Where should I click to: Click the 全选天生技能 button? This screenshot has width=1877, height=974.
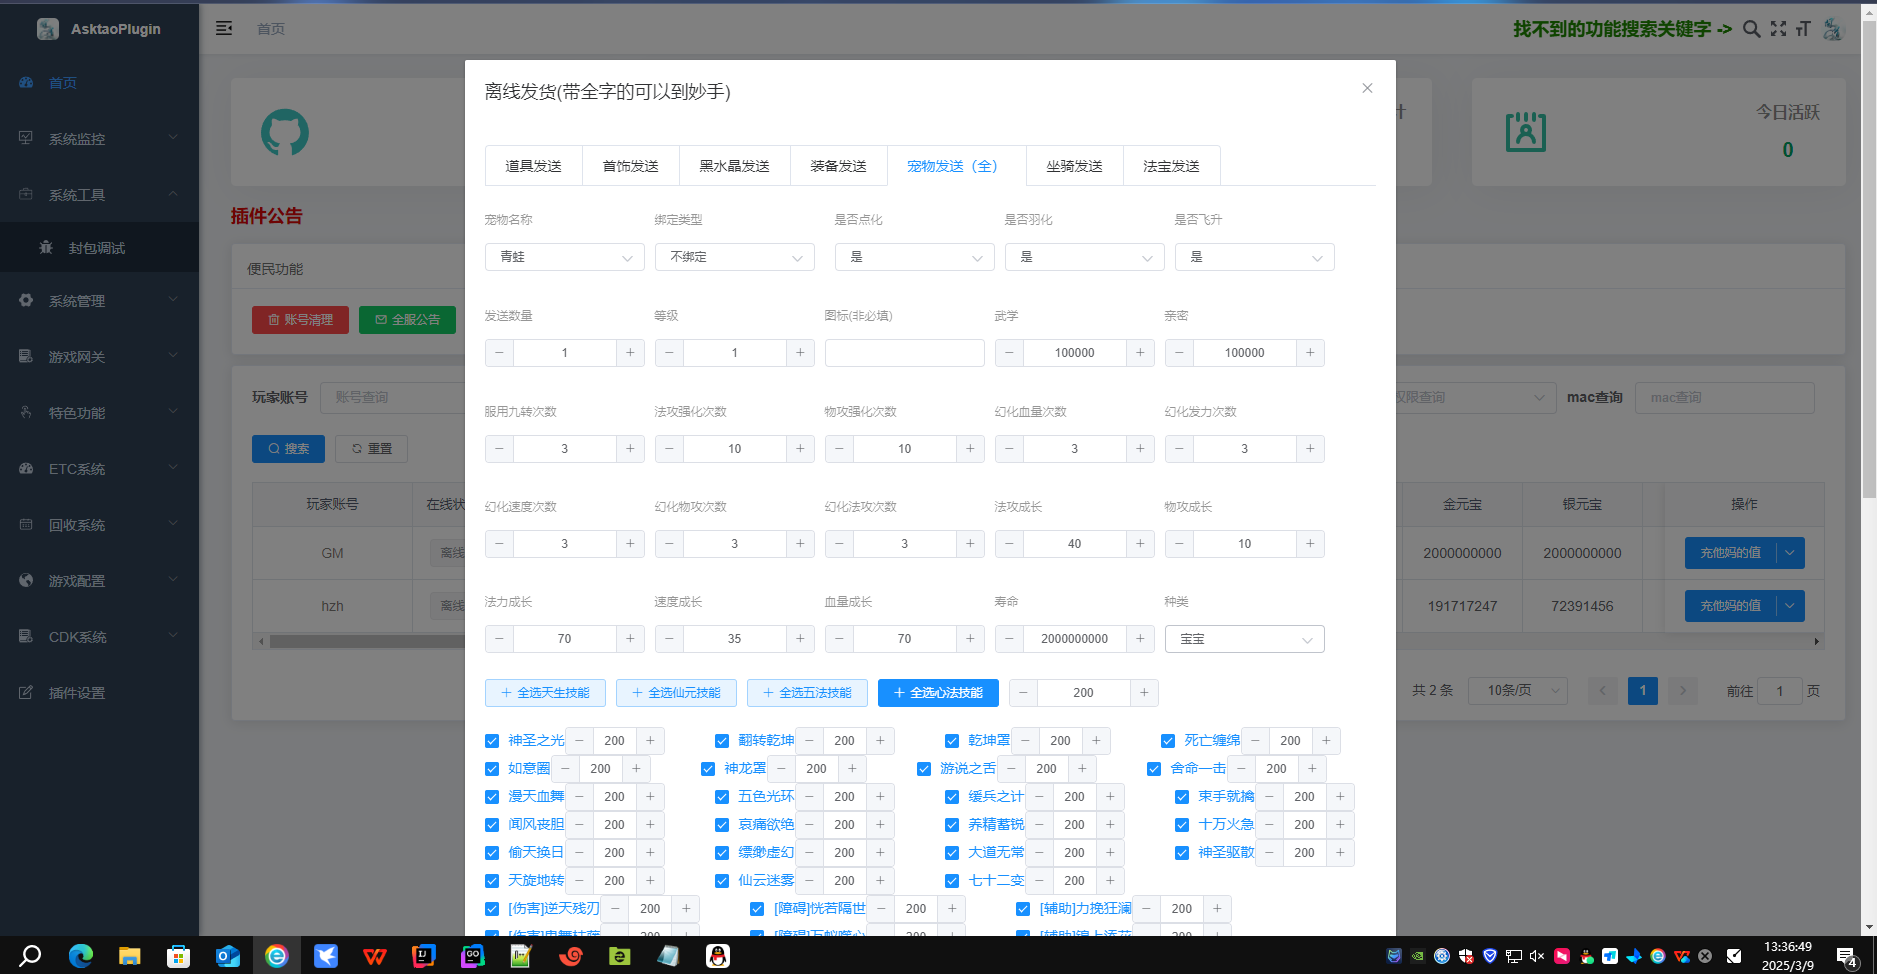[x=545, y=693]
